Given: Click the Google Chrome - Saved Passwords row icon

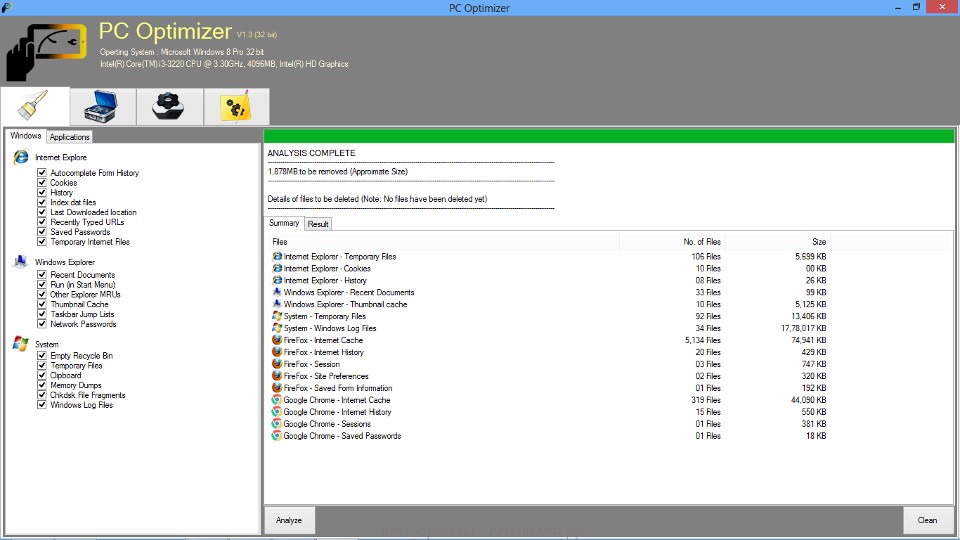Looking at the screenshot, I should pos(277,435).
